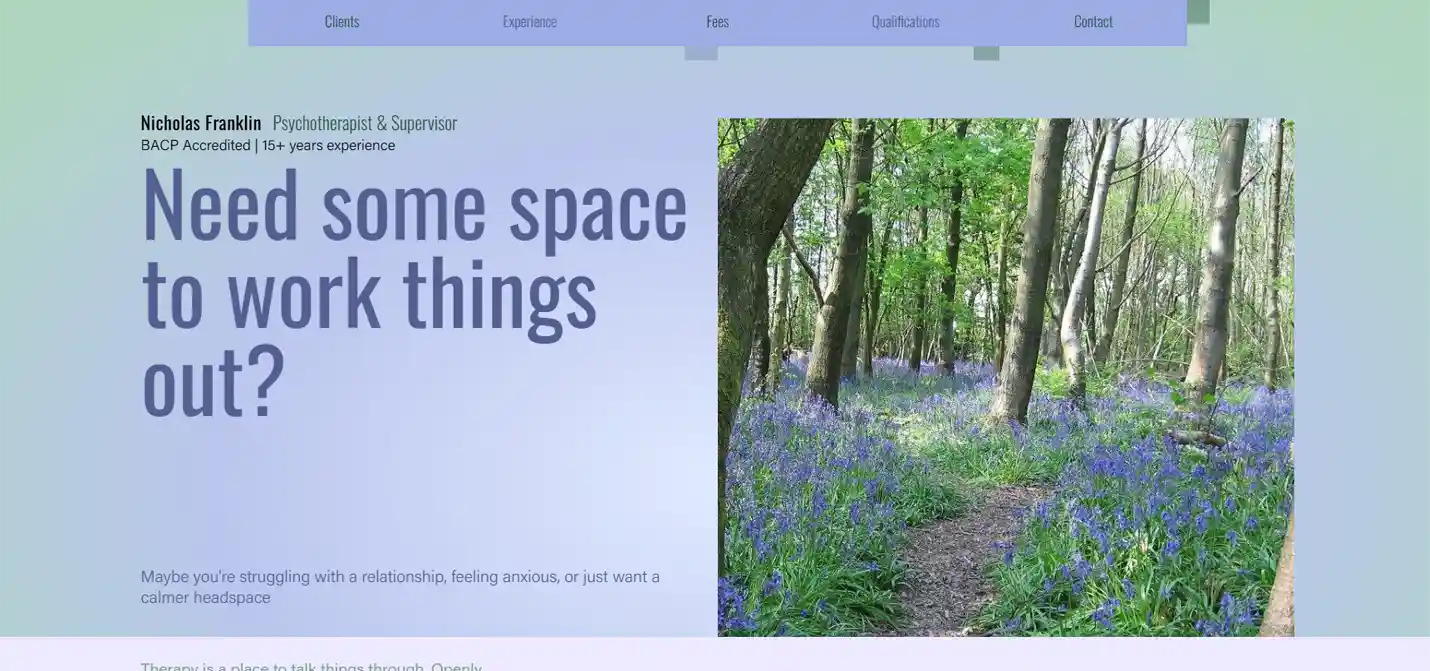Click the 'Need some space' headline line

click(414, 205)
